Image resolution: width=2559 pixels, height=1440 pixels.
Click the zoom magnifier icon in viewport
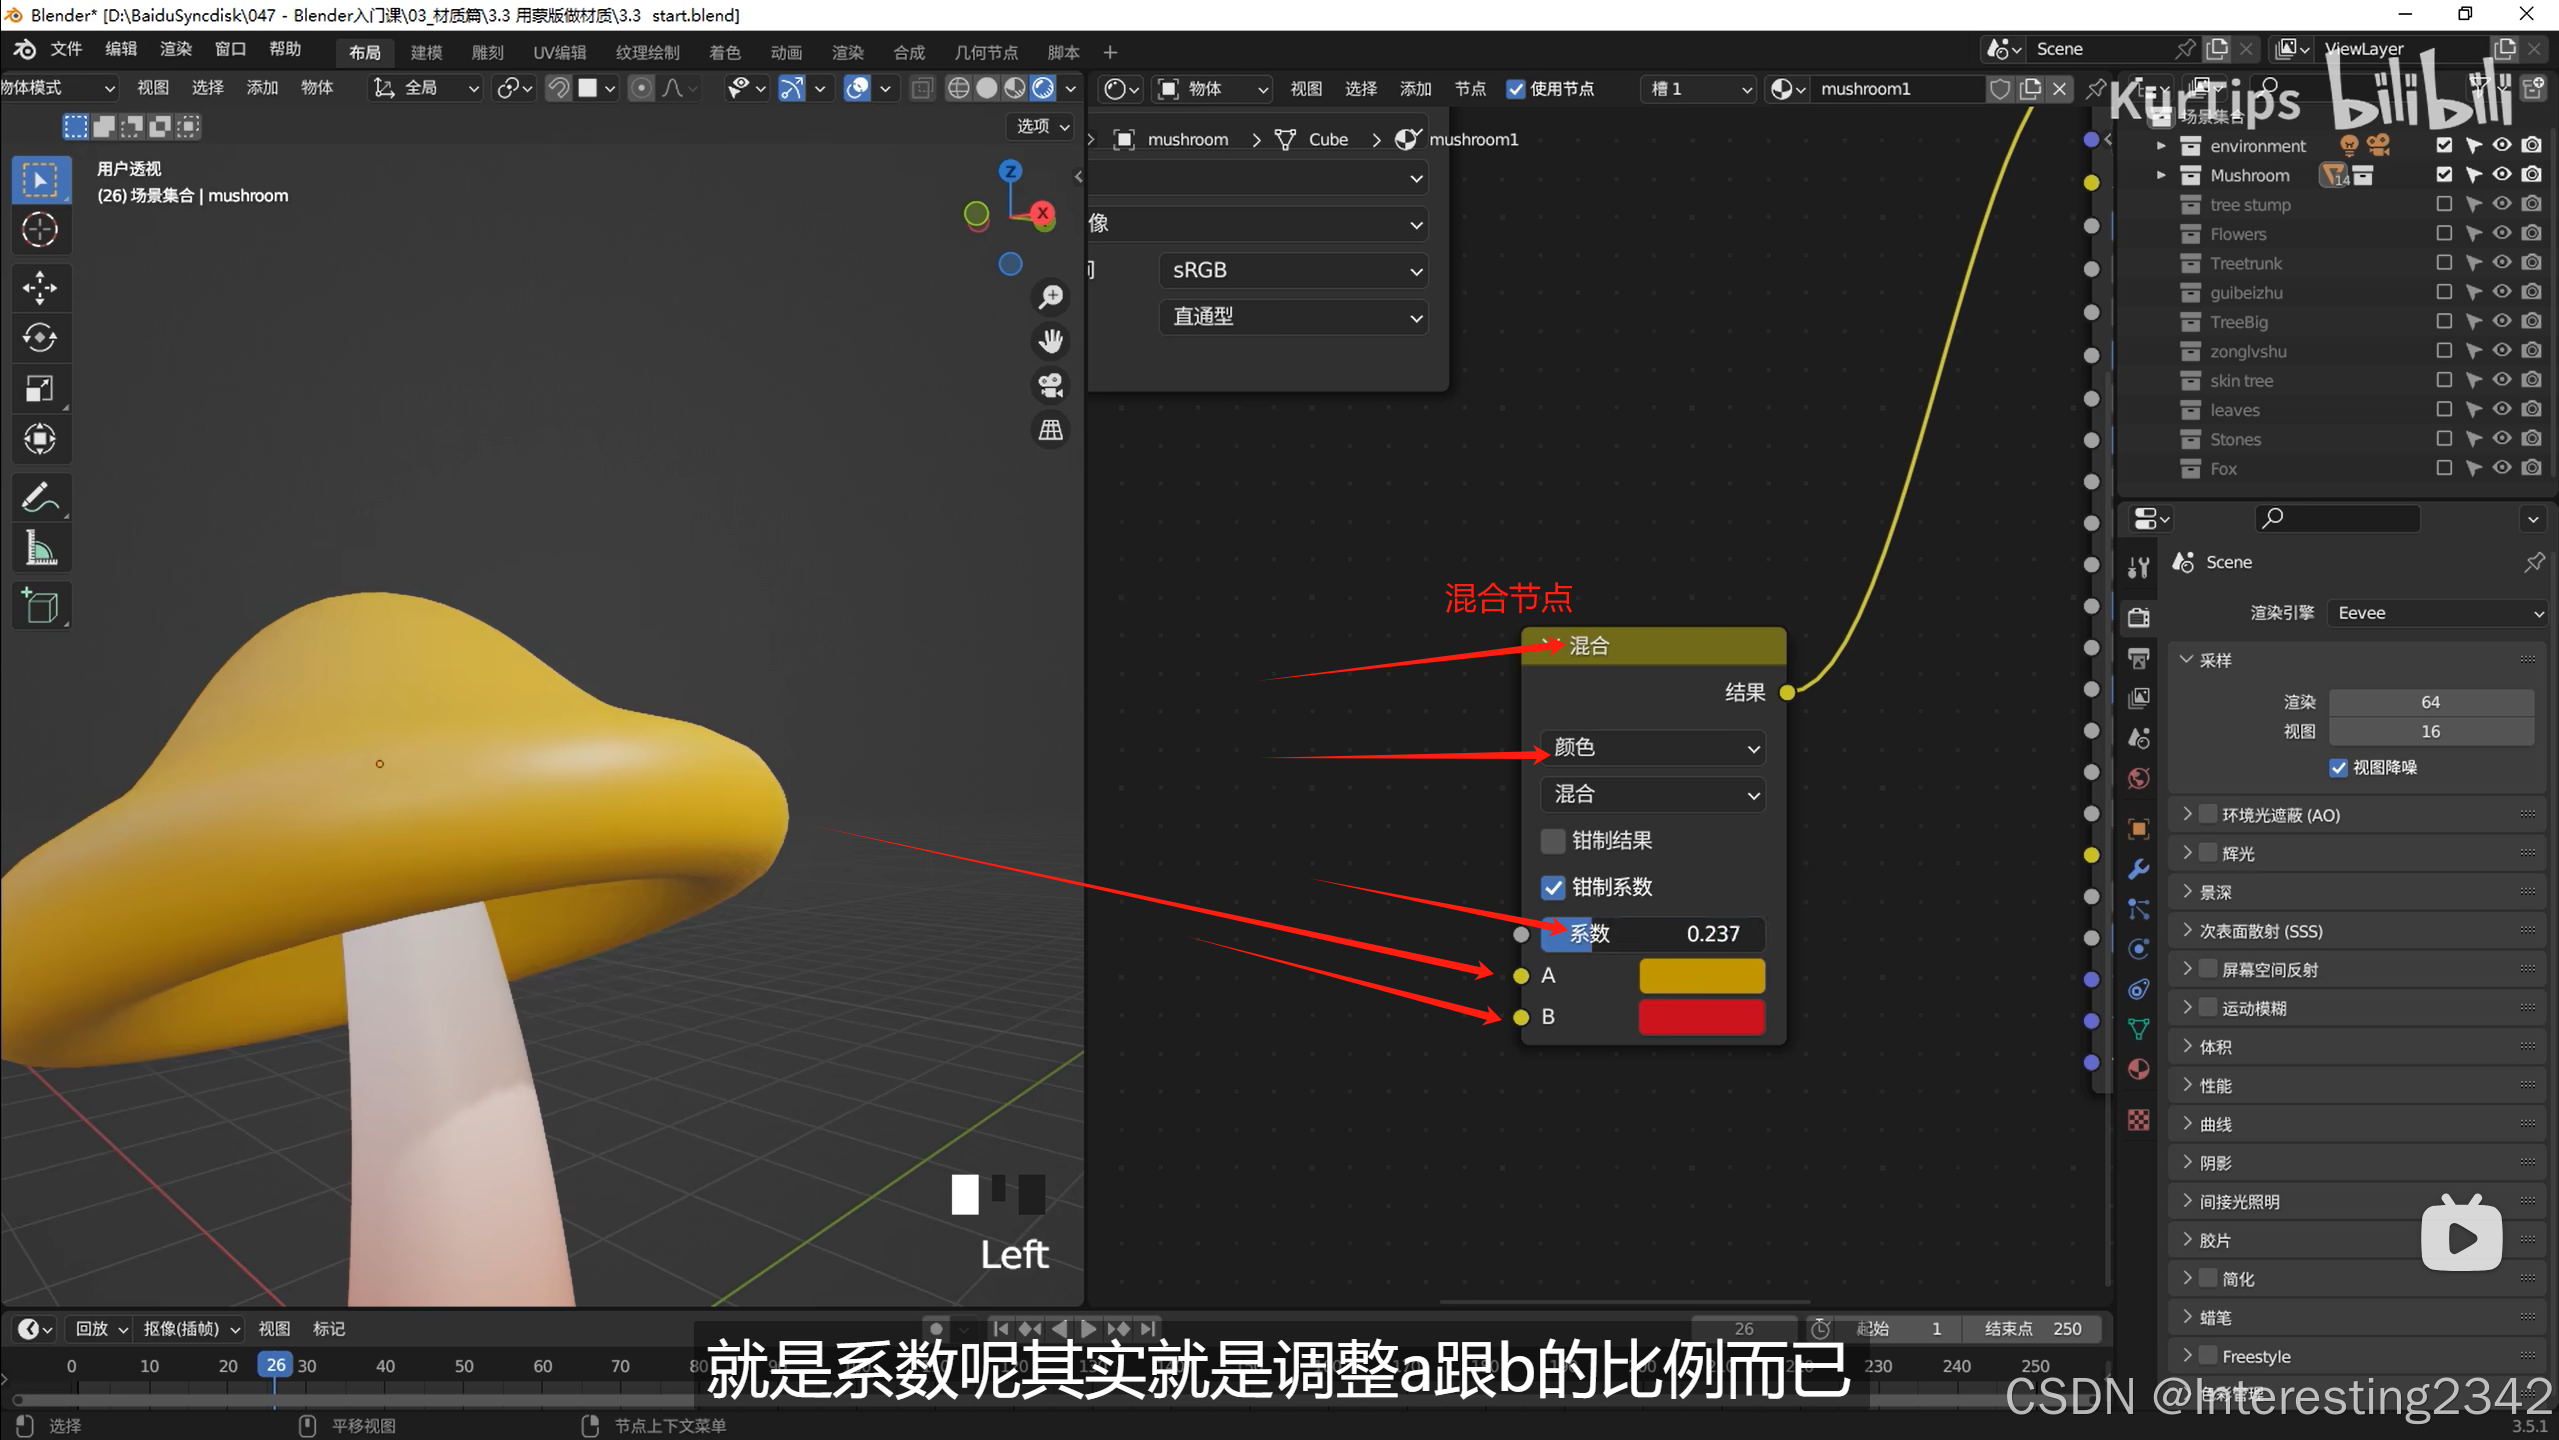(1050, 297)
